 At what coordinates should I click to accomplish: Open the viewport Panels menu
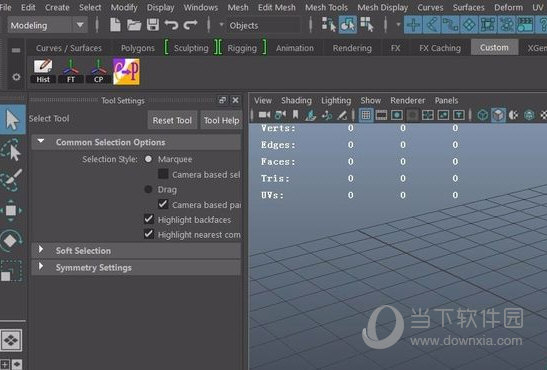[x=446, y=100]
